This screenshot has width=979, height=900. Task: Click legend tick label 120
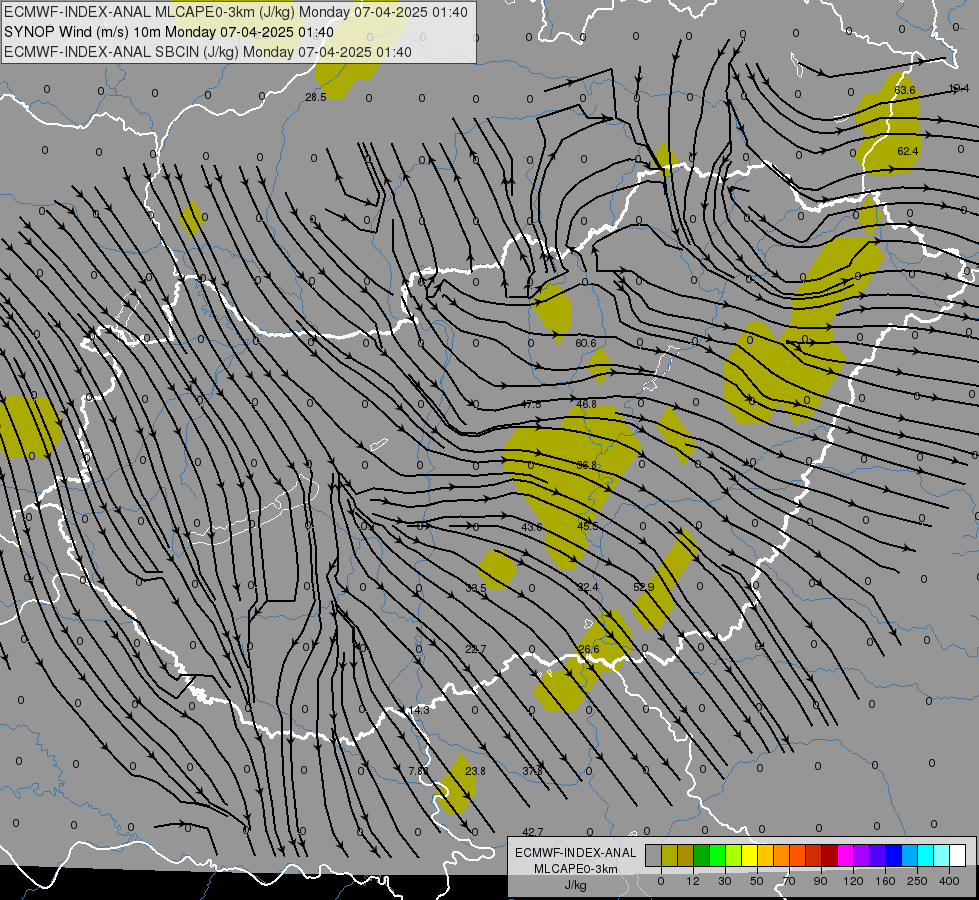click(x=853, y=881)
